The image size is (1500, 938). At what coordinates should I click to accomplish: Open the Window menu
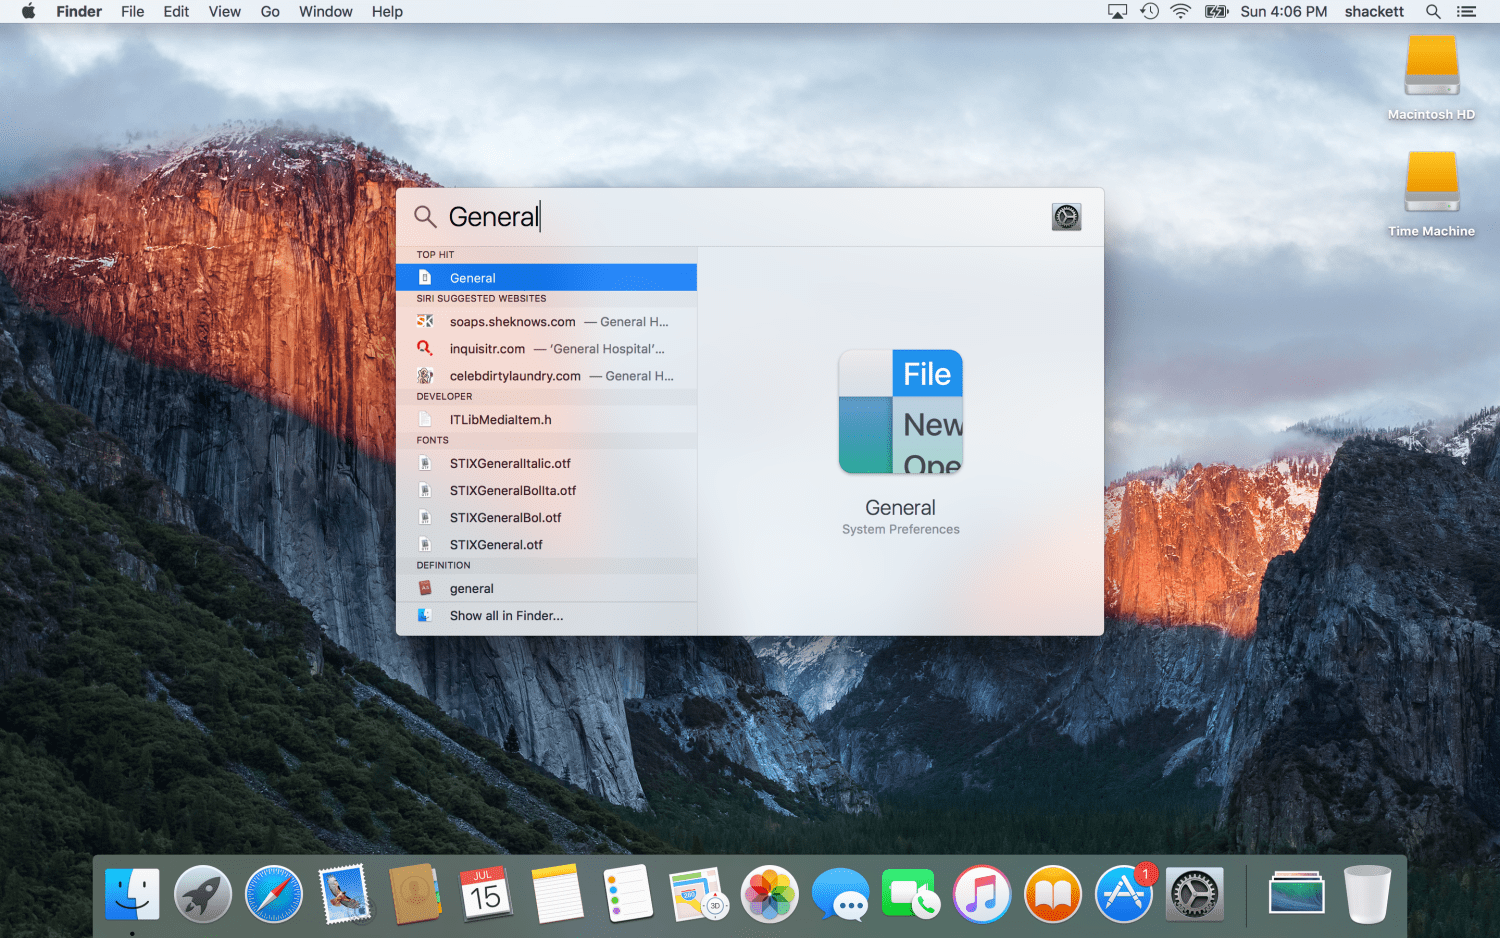click(x=326, y=11)
